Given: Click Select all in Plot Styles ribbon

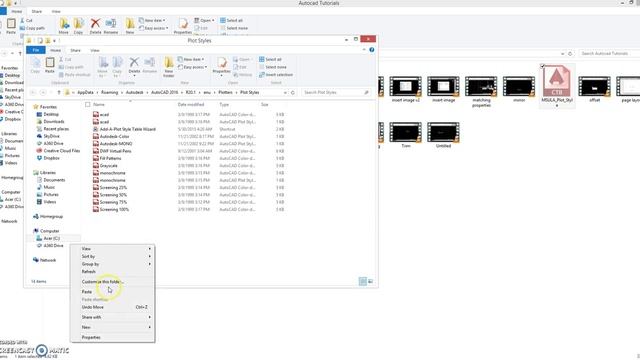Looking at the screenshot, I should coord(270,59).
